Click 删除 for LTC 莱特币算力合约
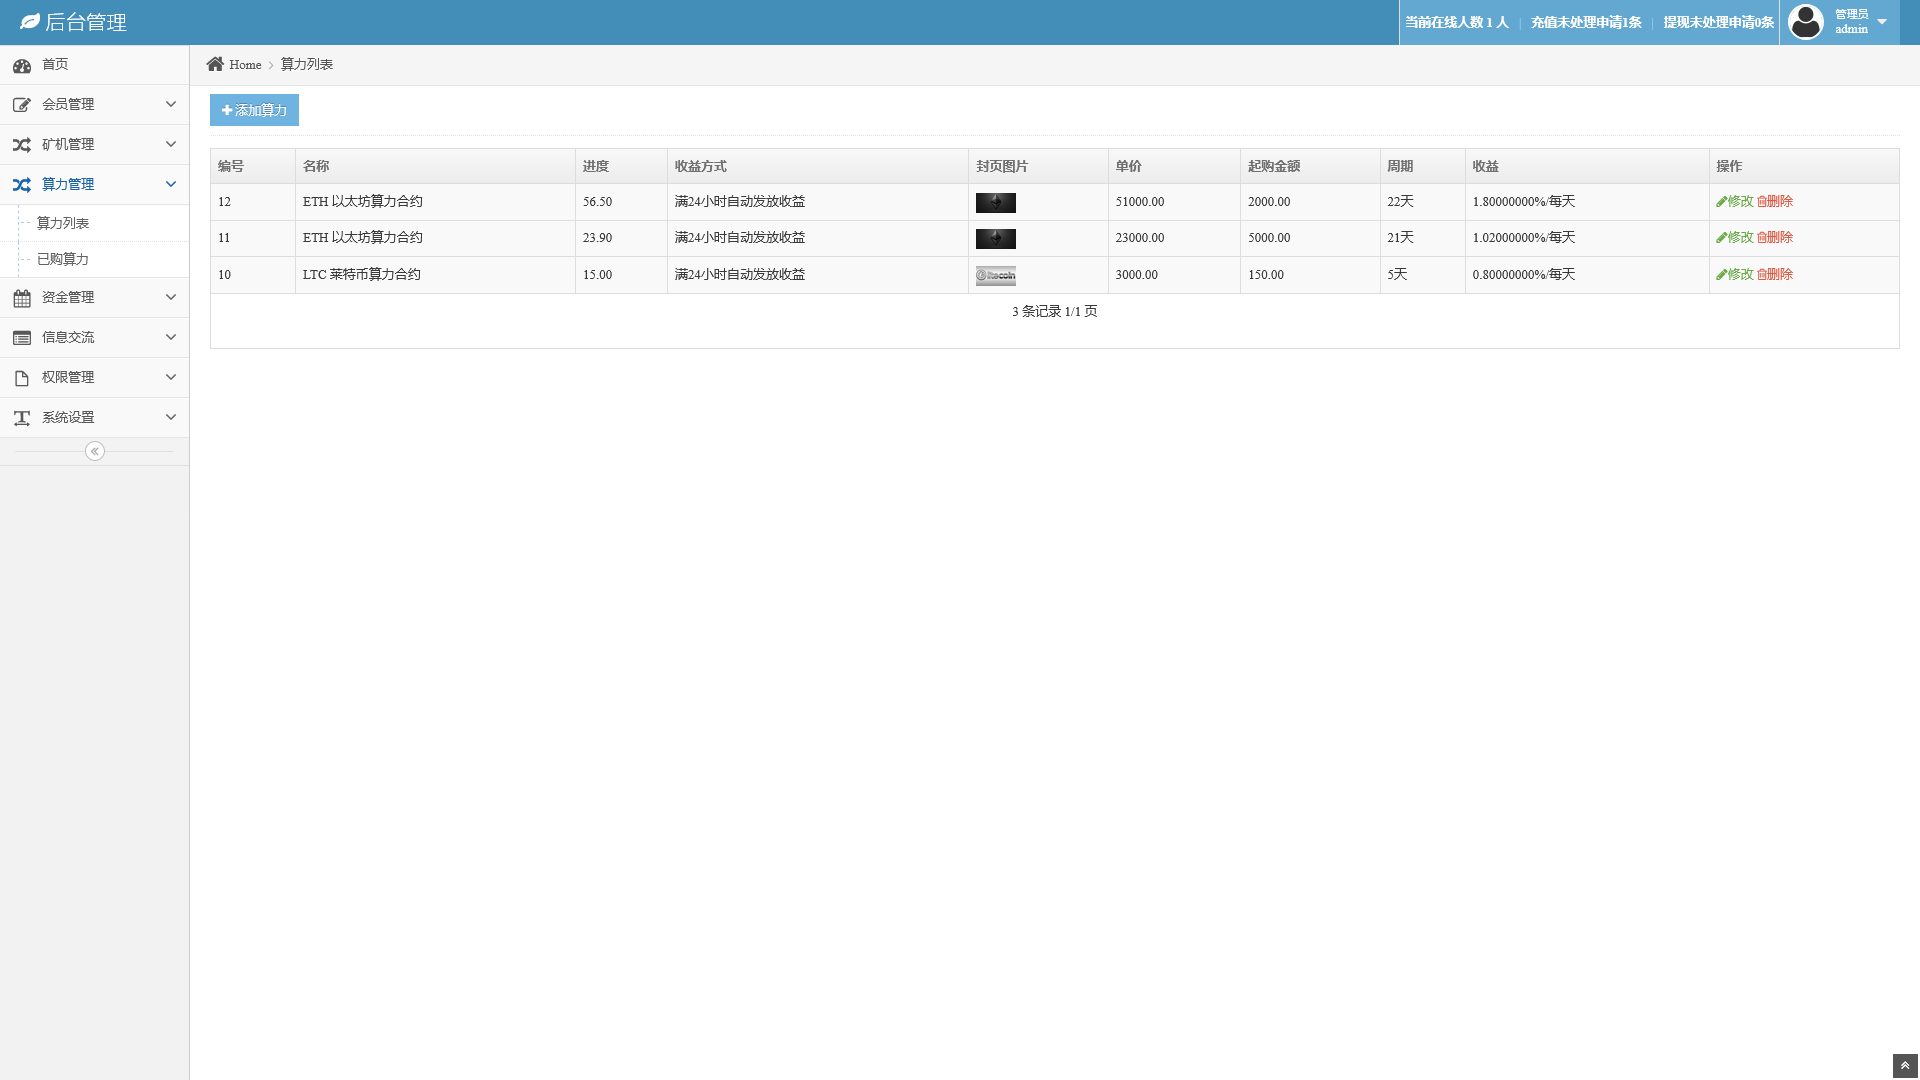 coord(1775,274)
